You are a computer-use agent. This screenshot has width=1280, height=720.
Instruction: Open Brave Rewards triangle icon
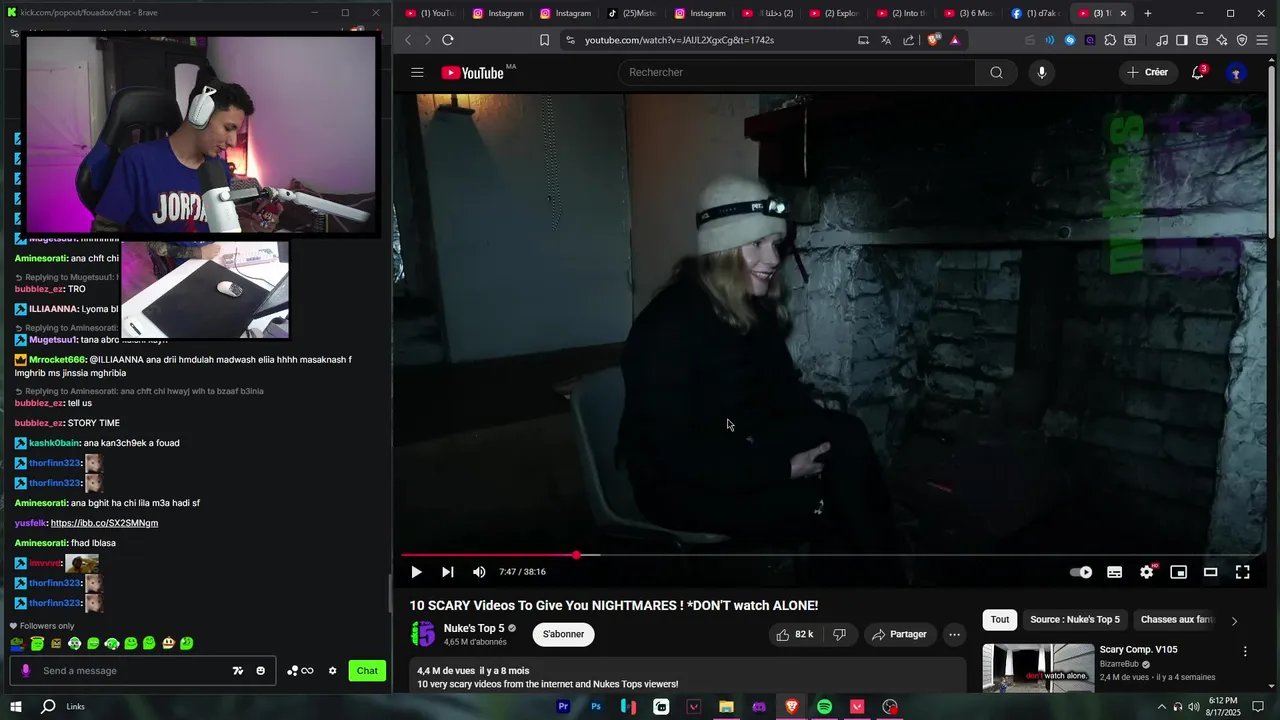click(x=955, y=40)
